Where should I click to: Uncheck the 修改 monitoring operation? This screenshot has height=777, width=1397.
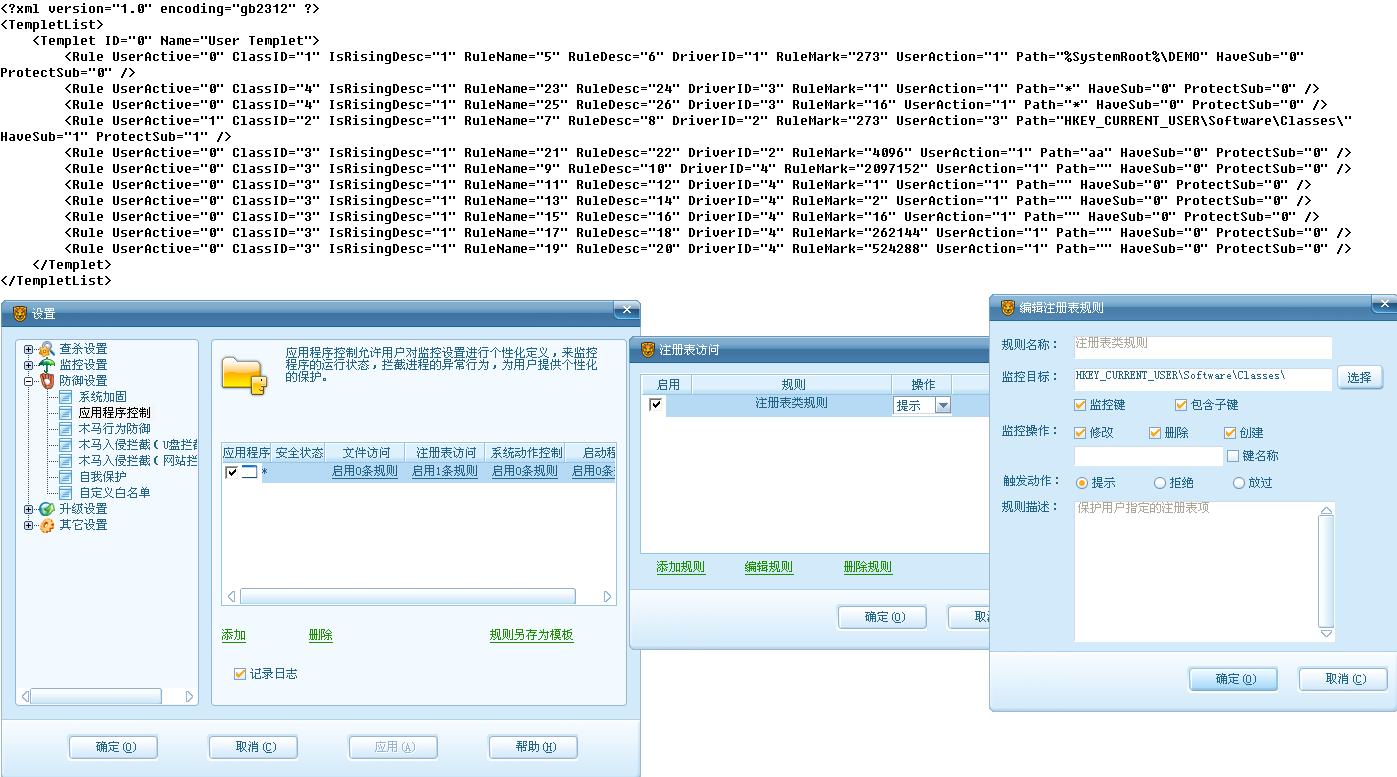[1080, 433]
